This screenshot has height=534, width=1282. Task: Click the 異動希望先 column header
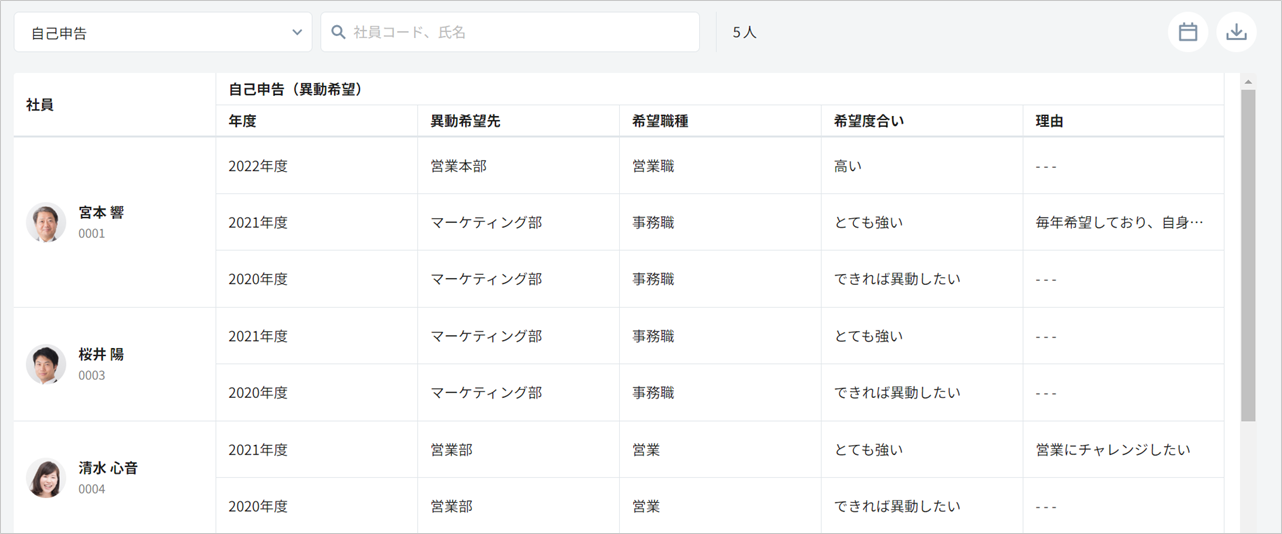(x=458, y=121)
